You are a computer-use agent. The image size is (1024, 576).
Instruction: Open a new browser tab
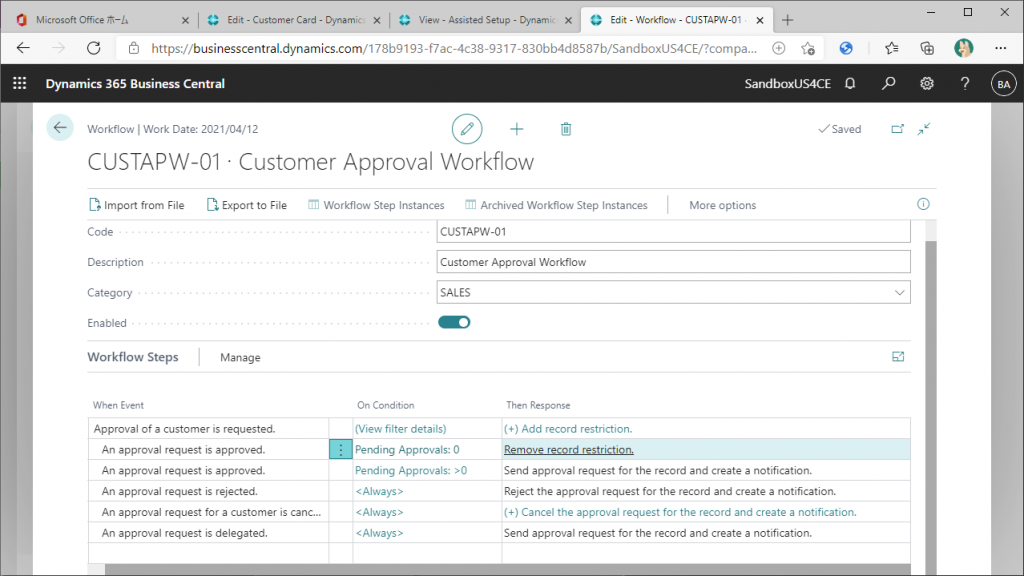click(x=788, y=20)
